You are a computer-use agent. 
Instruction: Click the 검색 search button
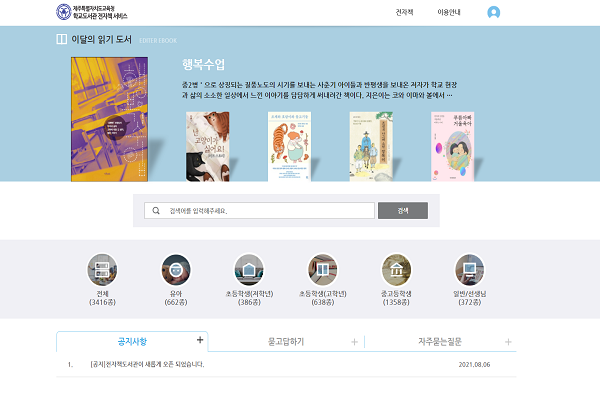point(403,211)
